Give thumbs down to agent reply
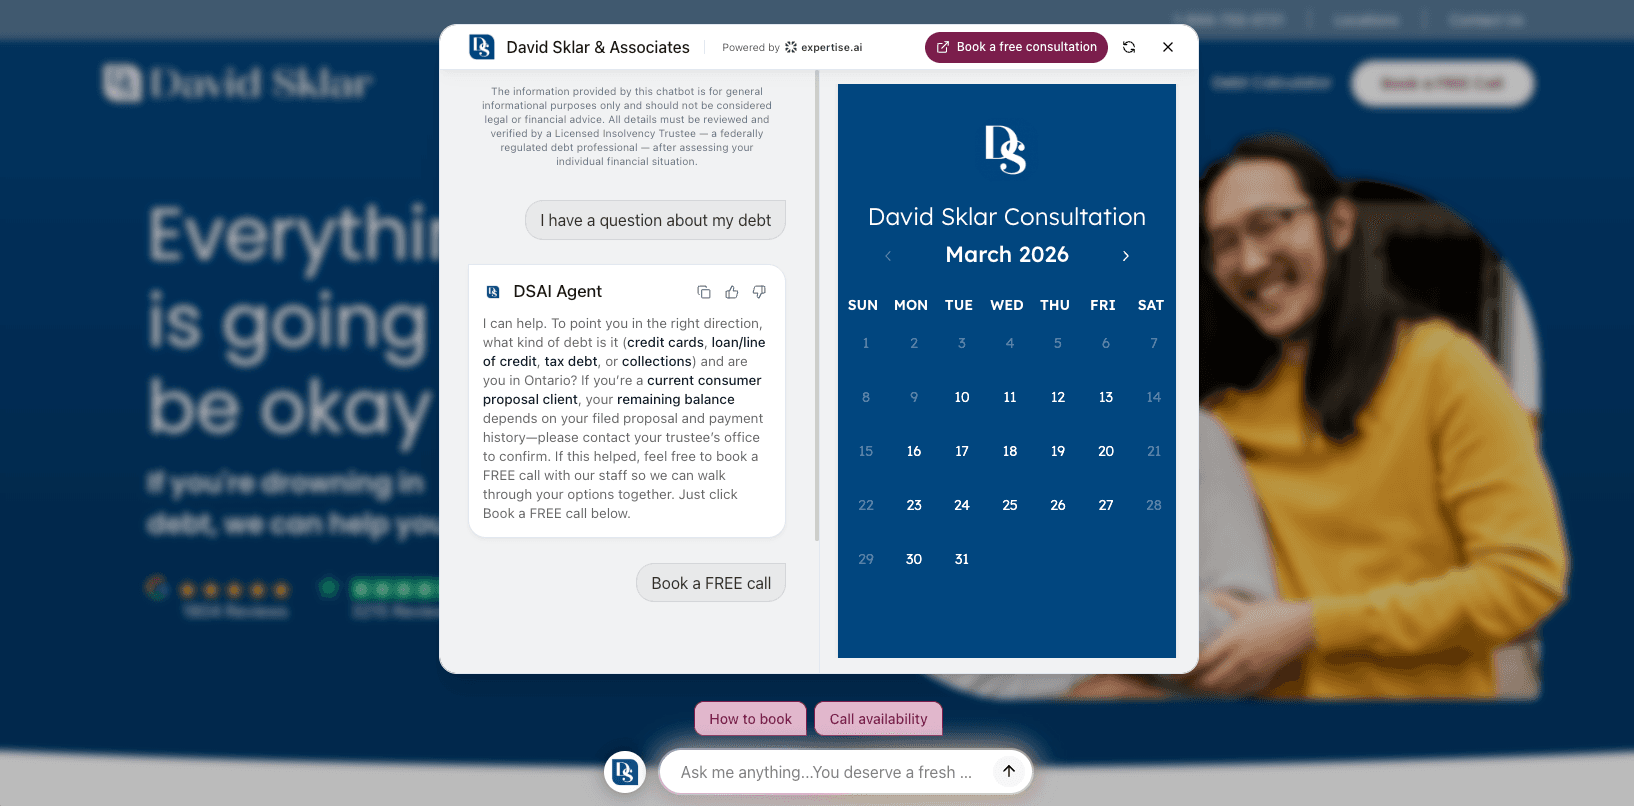 (x=759, y=292)
